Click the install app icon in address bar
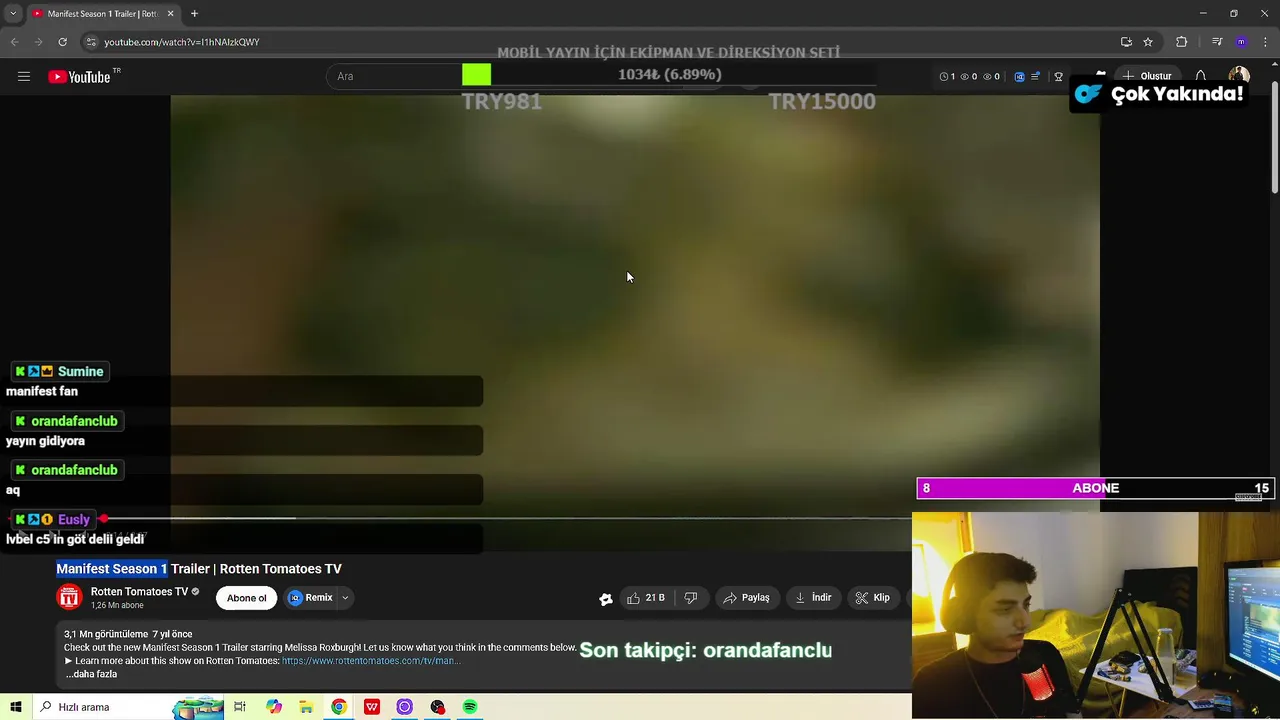 pyautogui.click(x=1126, y=42)
